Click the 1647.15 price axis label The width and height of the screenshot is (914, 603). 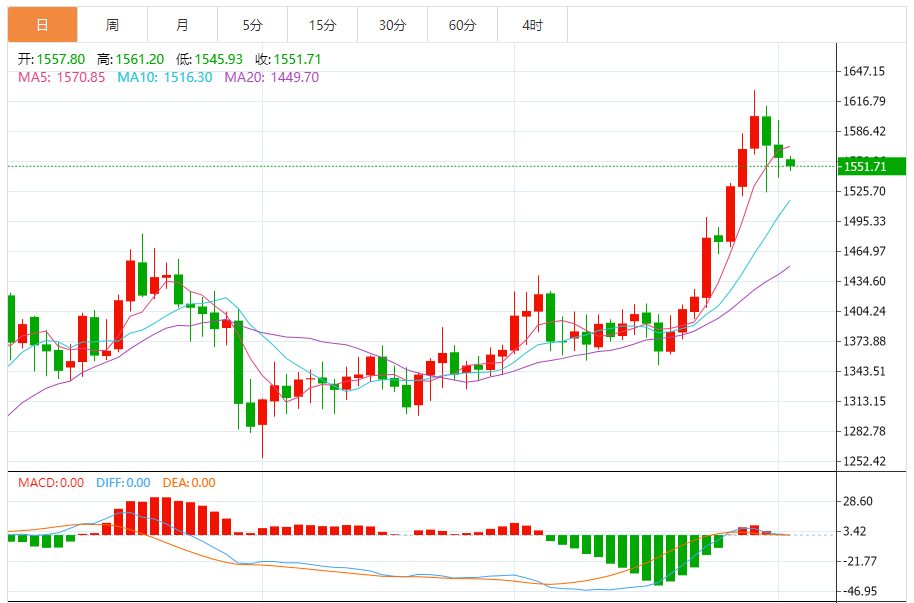point(864,71)
